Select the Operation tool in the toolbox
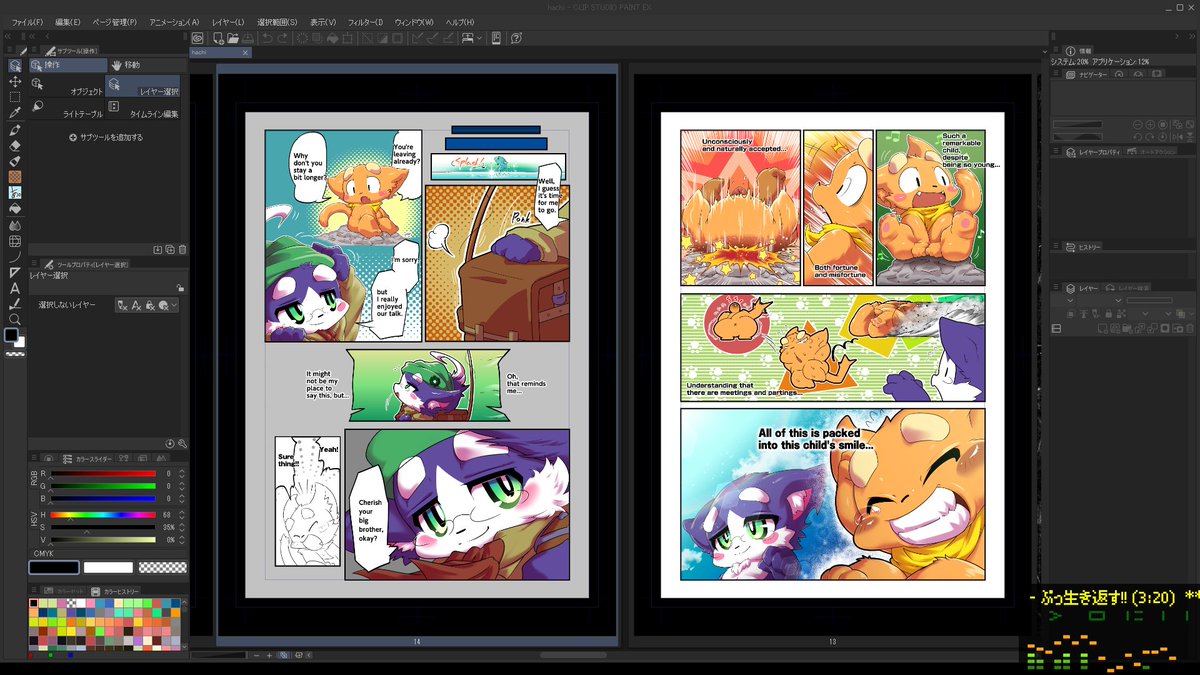 15,65
